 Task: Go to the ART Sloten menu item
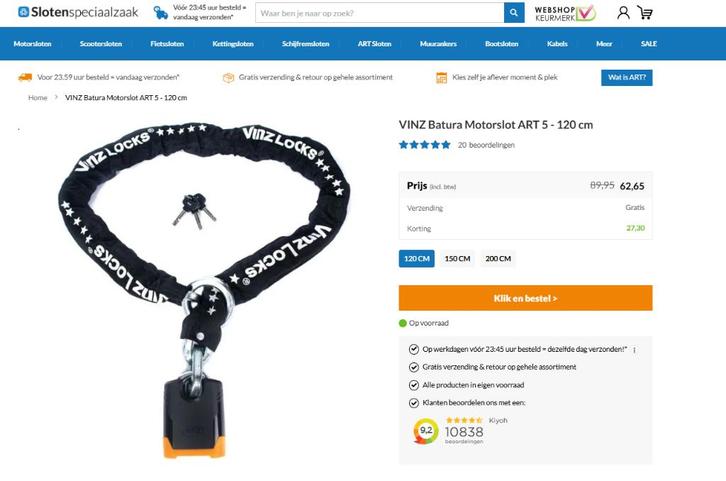pyautogui.click(x=375, y=44)
